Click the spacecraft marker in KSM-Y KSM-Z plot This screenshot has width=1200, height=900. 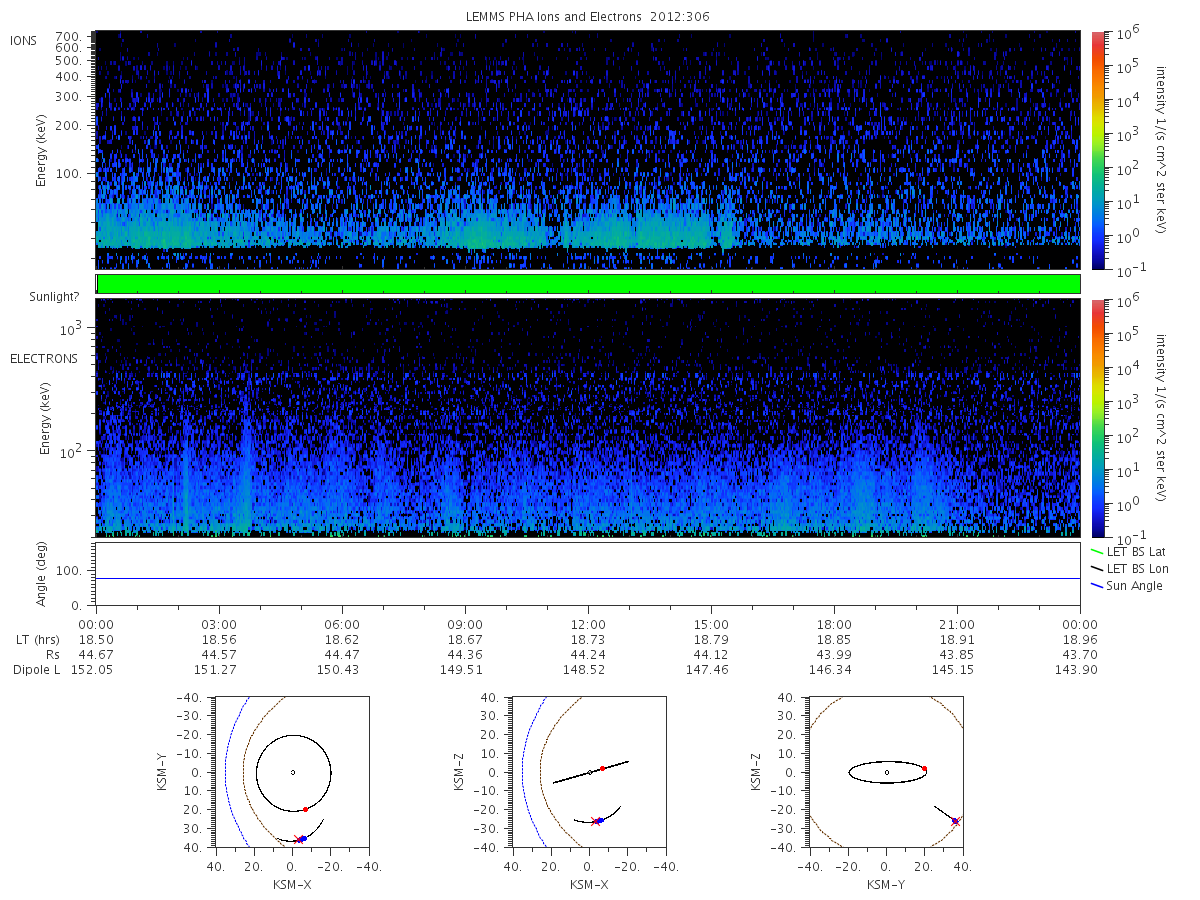(x=955, y=821)
